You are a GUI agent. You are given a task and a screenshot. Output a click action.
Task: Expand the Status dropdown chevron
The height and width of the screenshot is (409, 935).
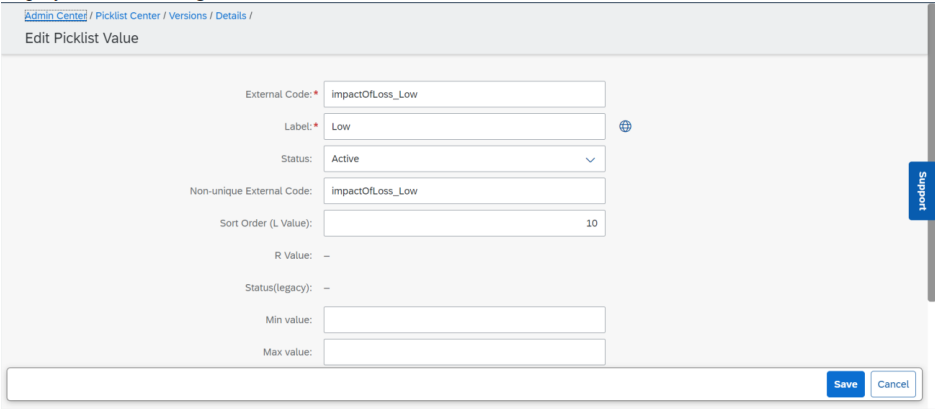click(590, 160)
